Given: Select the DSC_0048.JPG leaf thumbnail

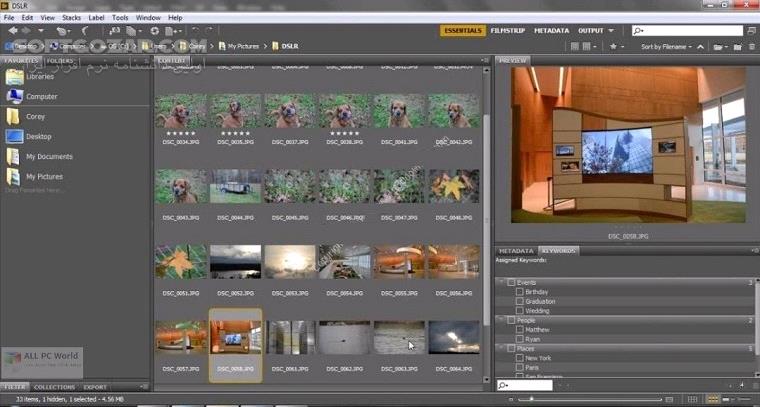Looking at the screenshot, I should (x=454, y=187).
